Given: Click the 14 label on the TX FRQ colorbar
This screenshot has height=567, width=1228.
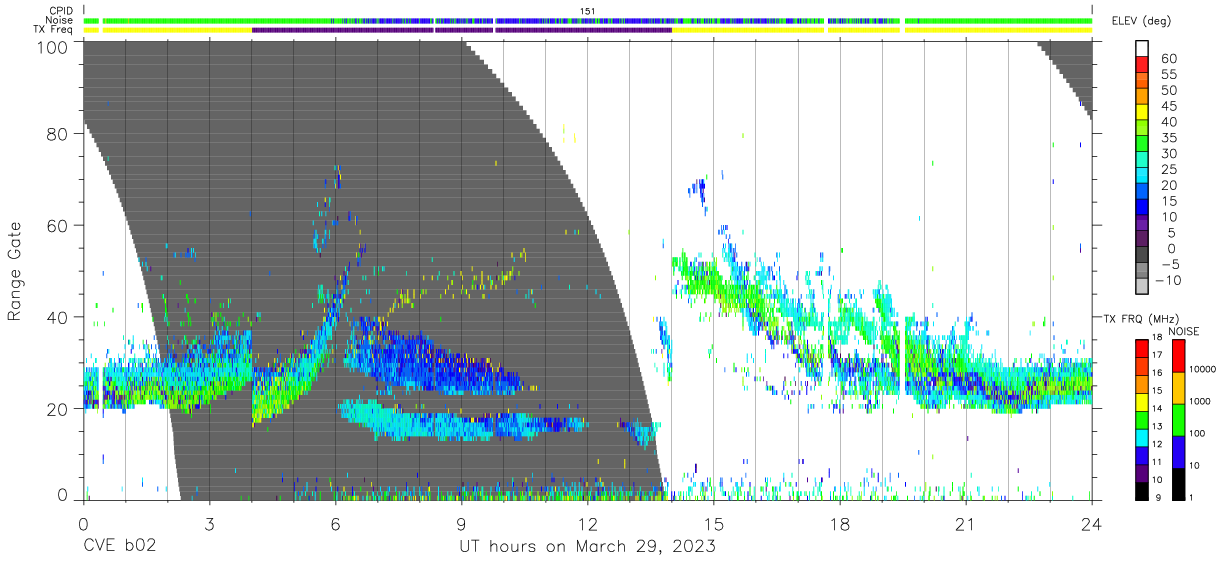Looking at the screenshot, I should (1156, 410).
